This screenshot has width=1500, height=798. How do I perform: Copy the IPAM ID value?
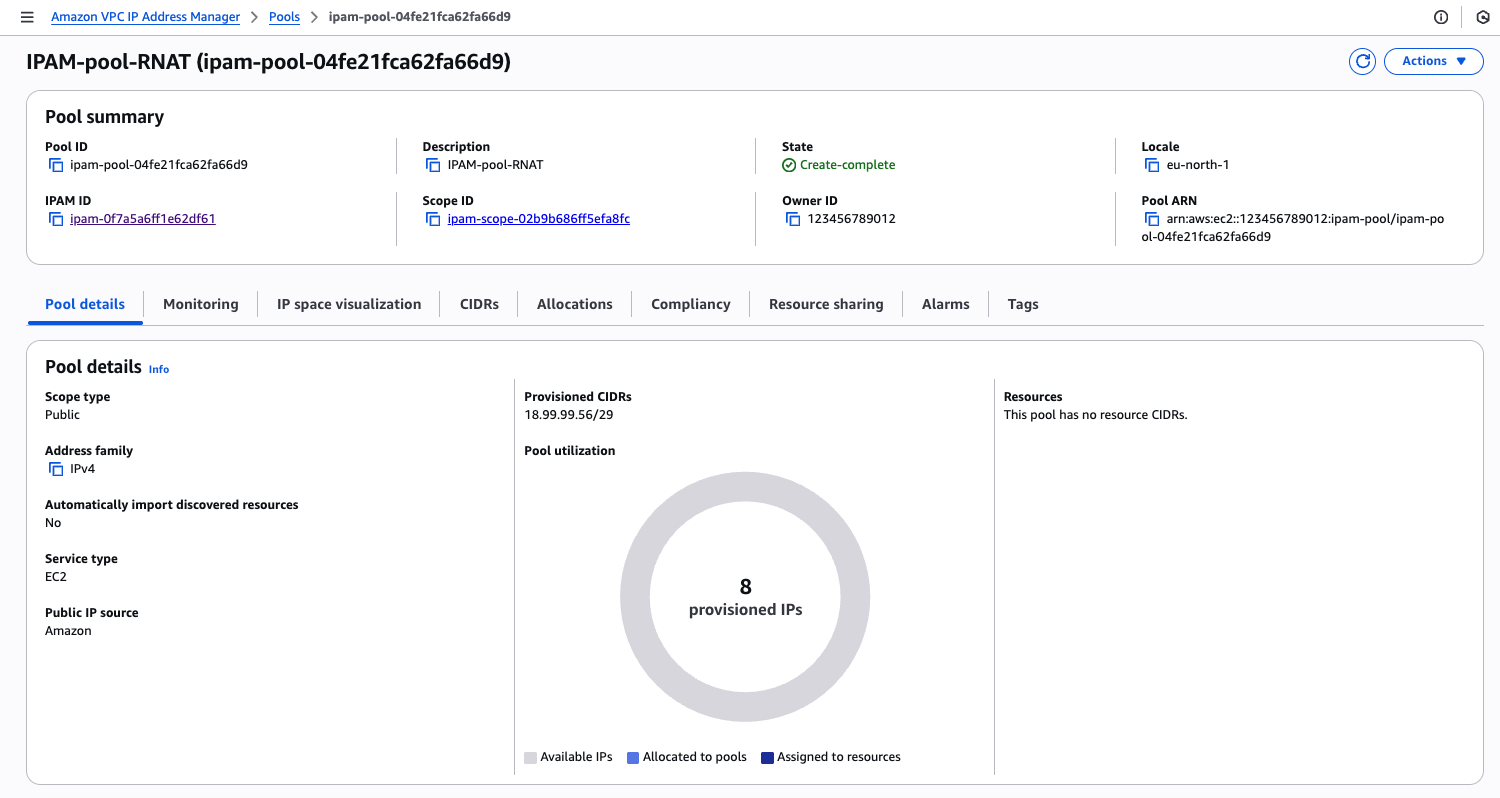[56, 219]
